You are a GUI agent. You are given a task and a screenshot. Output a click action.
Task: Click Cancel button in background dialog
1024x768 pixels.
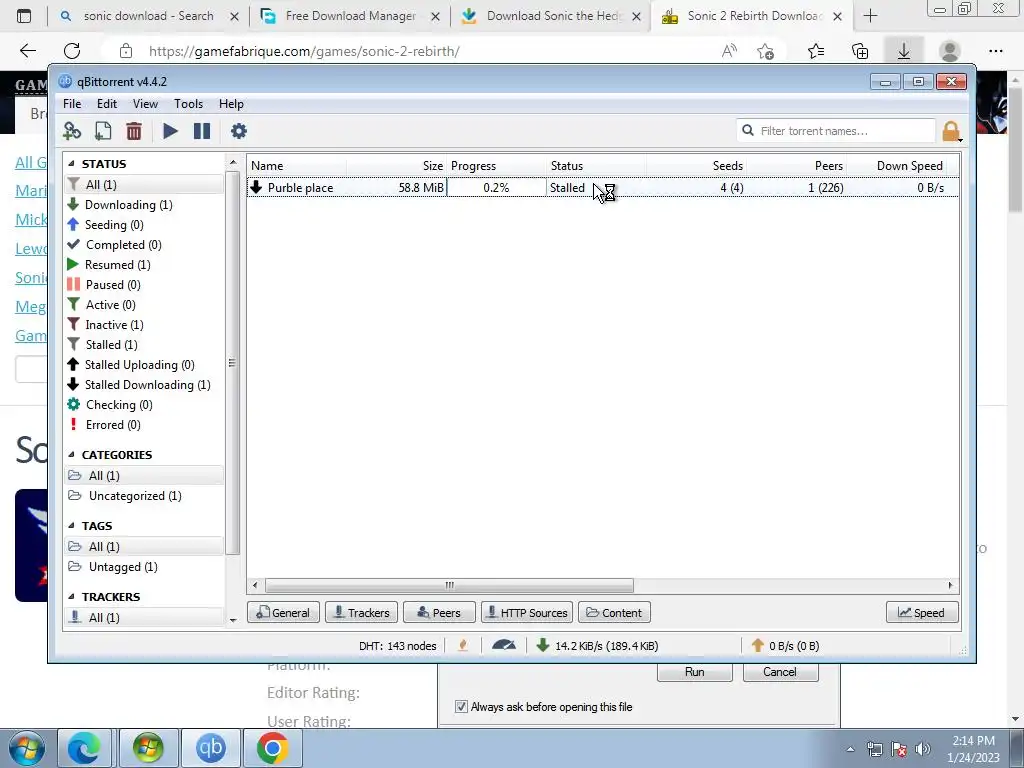780,672
